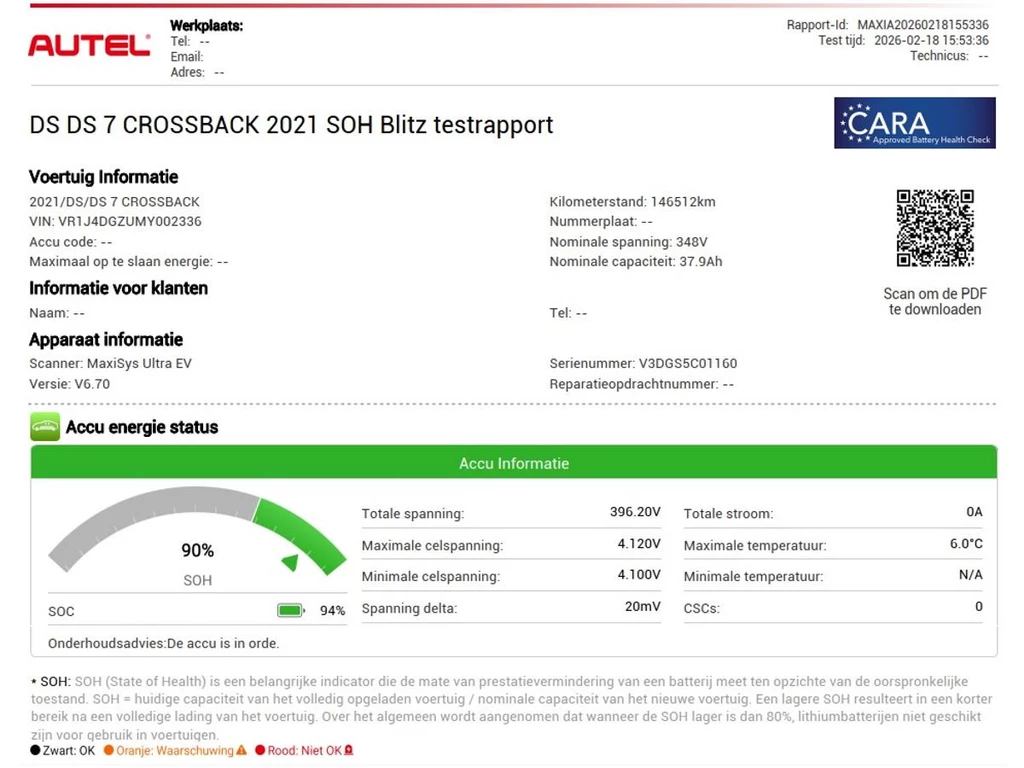Click the black dot next to Zwart: OK

(x=35, y=750)
